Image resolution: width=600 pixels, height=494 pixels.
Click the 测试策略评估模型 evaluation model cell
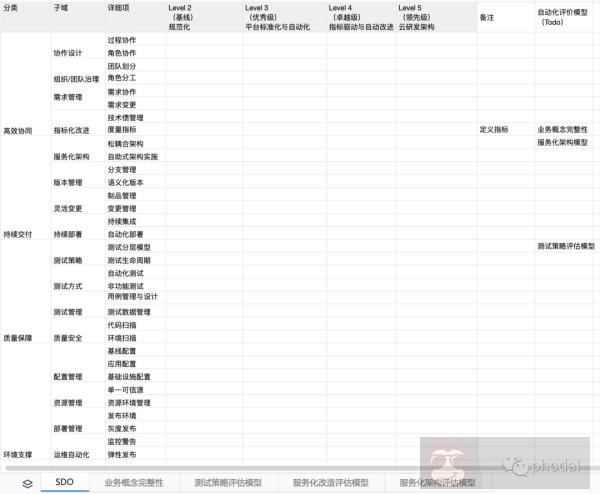[566, 246]
